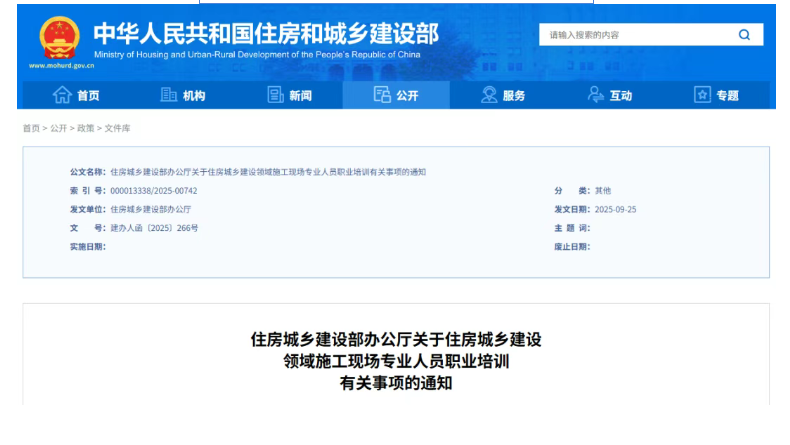Click the building icon beside 机构
The image size is (790, 445).
coord(169,95)
